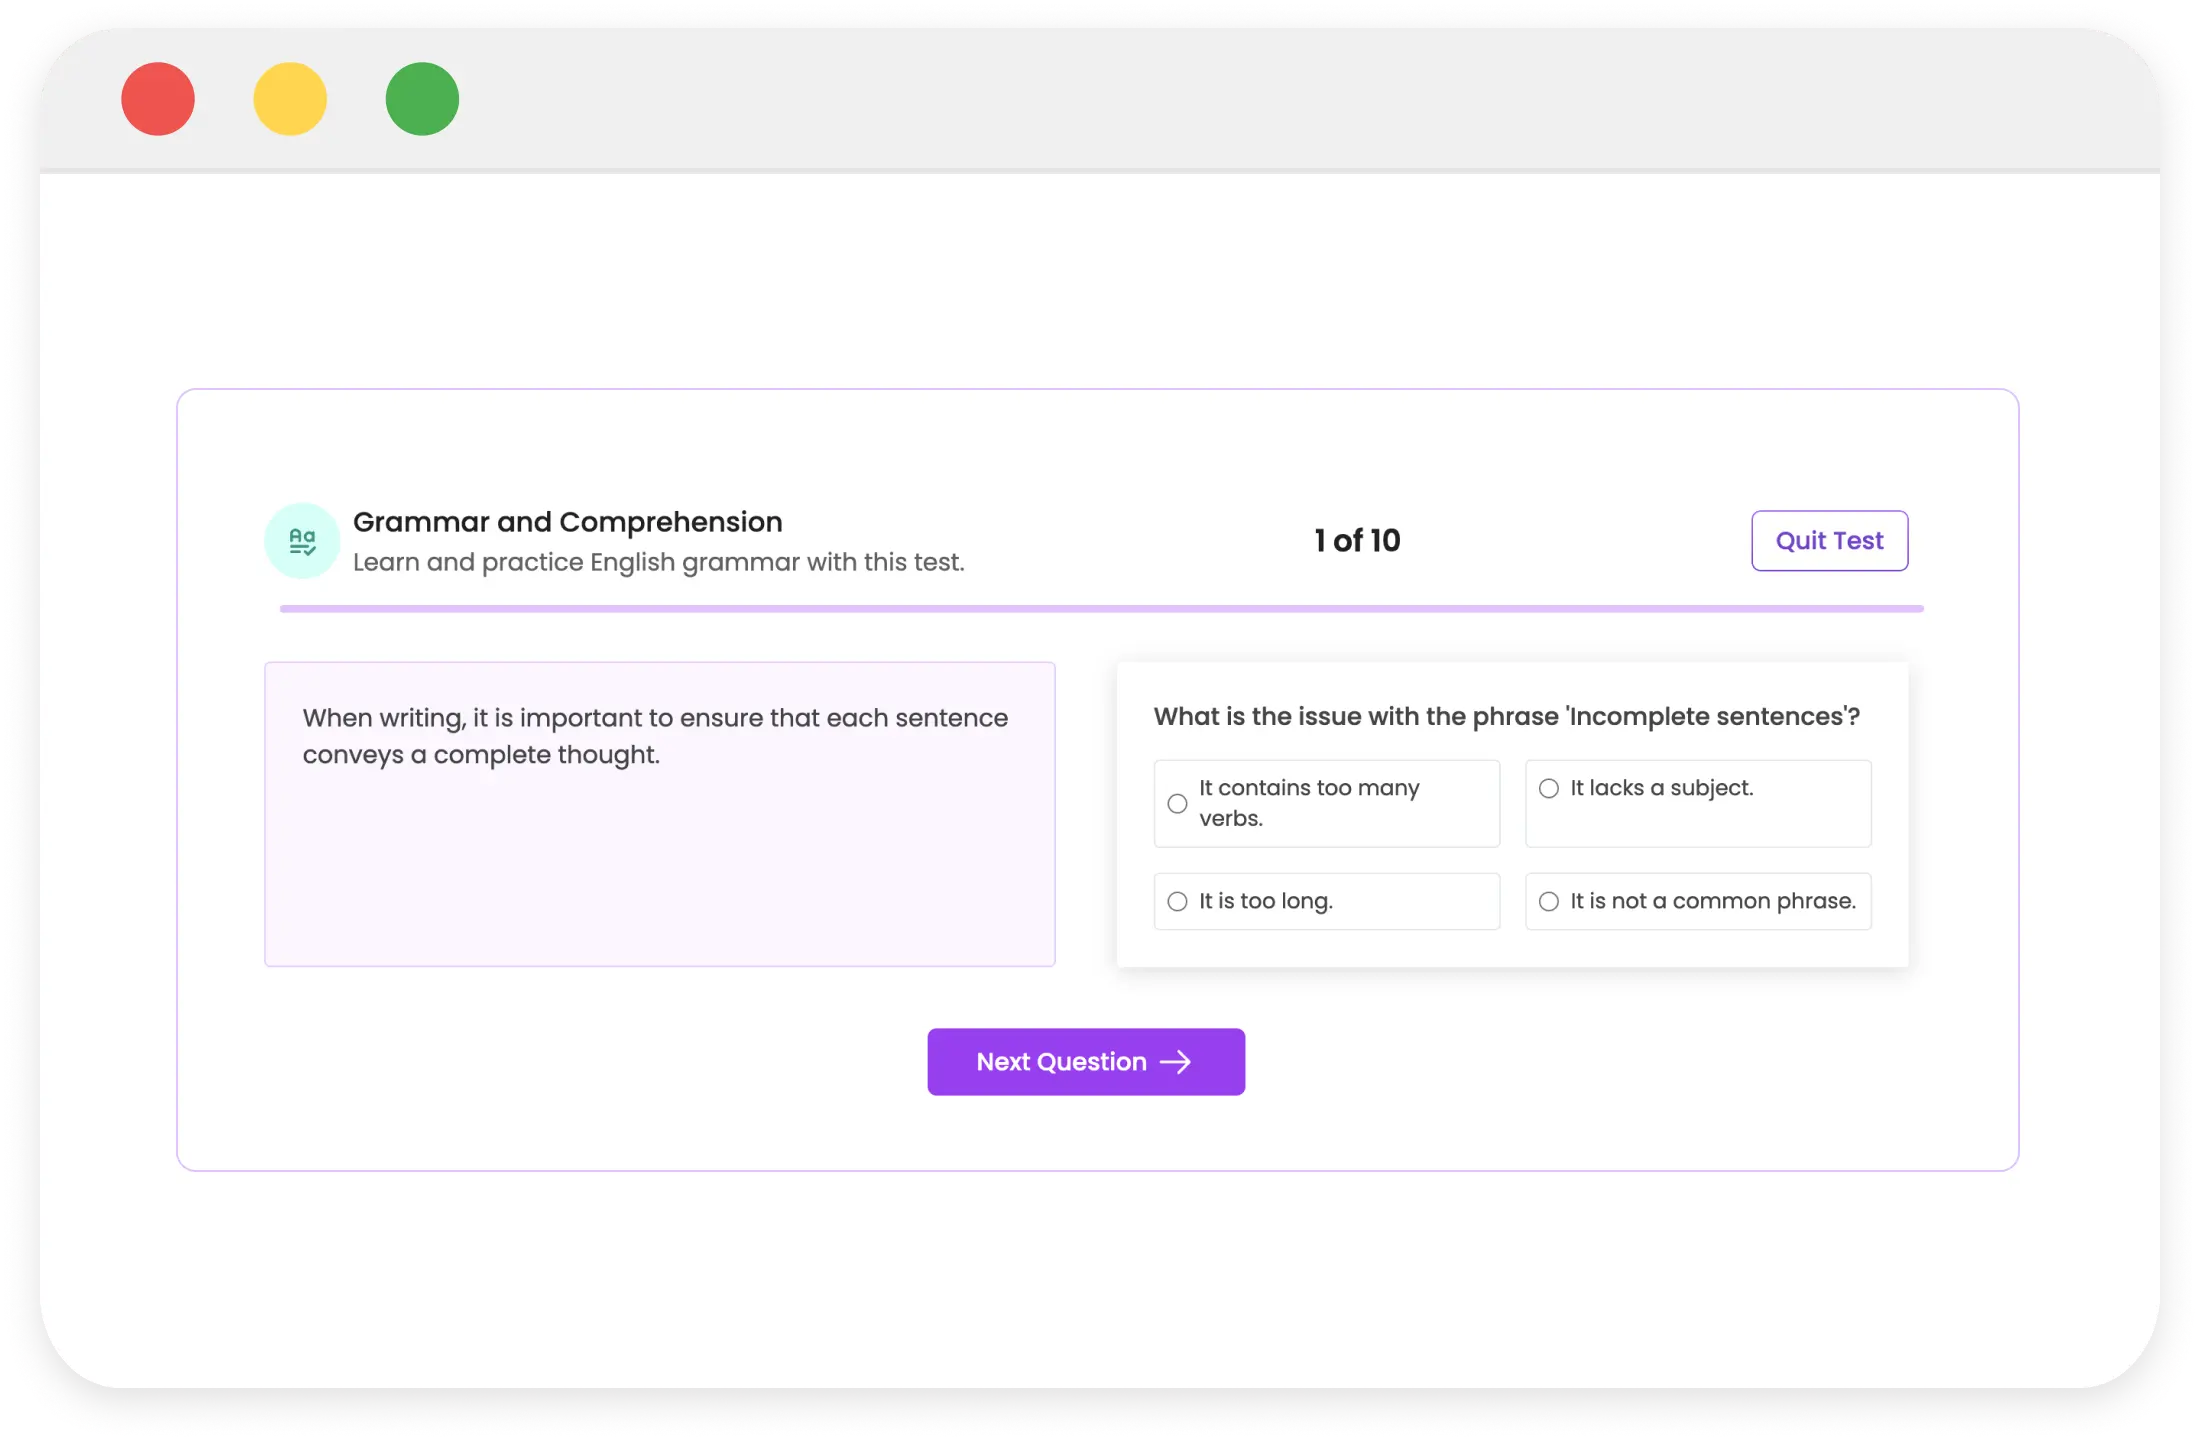Click the 'It is too long.' answer label
Screen dimensions: 2200x1440
pos(1266,902)
